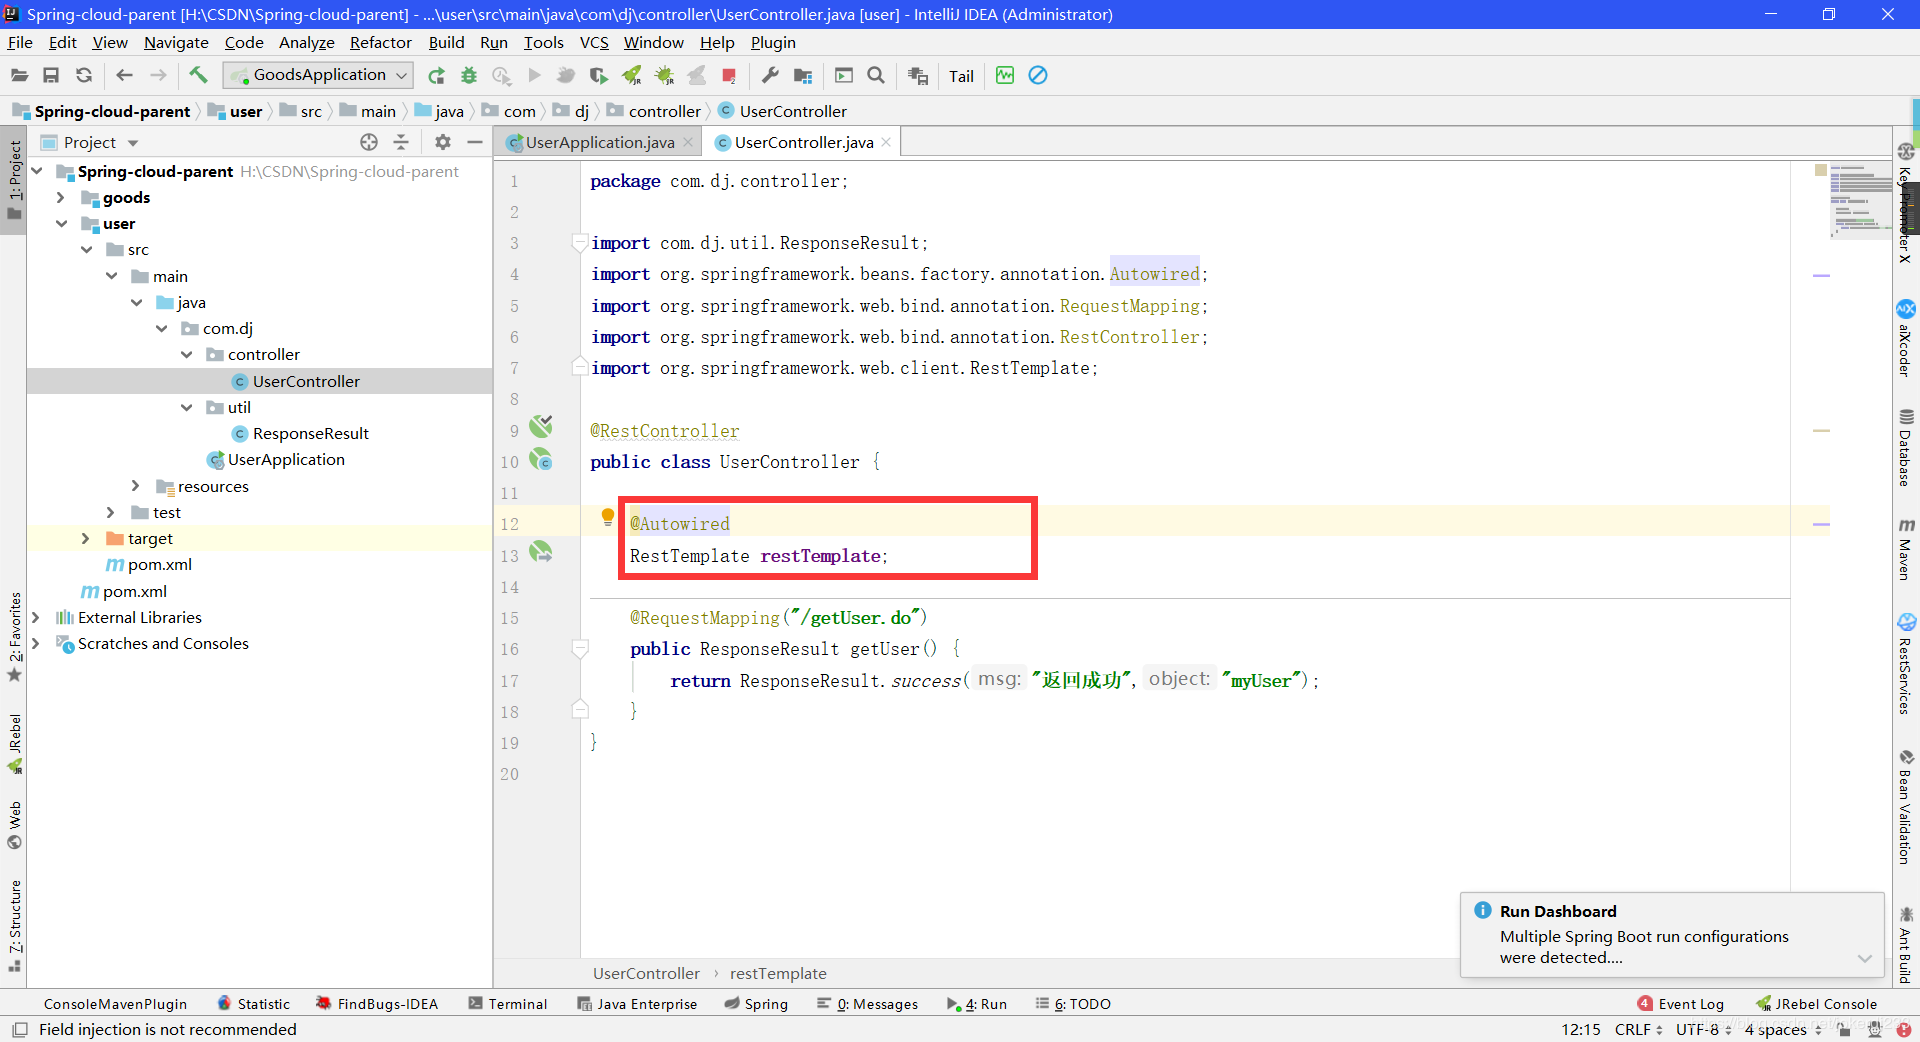Expand the Run Dashboard notification chevron
The image size is (1920, 1042).
1865,958
